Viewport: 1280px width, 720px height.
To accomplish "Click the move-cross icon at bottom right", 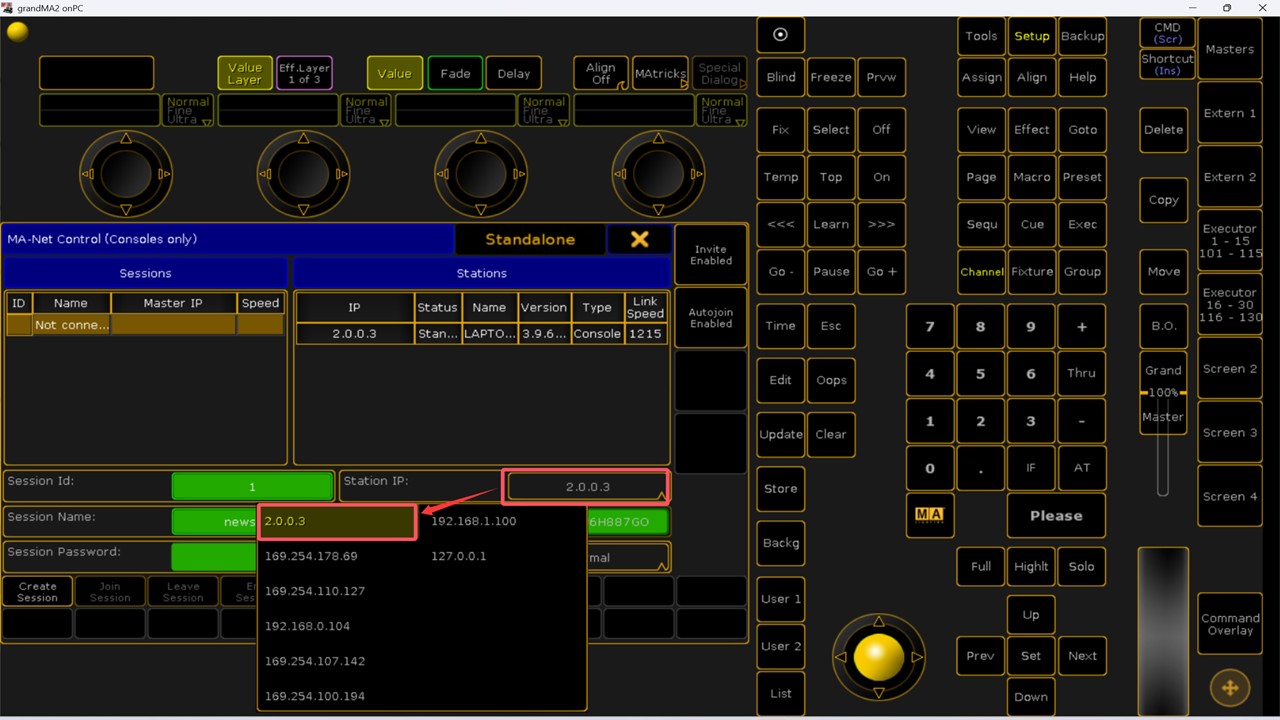I will [x=1229, y=687].
